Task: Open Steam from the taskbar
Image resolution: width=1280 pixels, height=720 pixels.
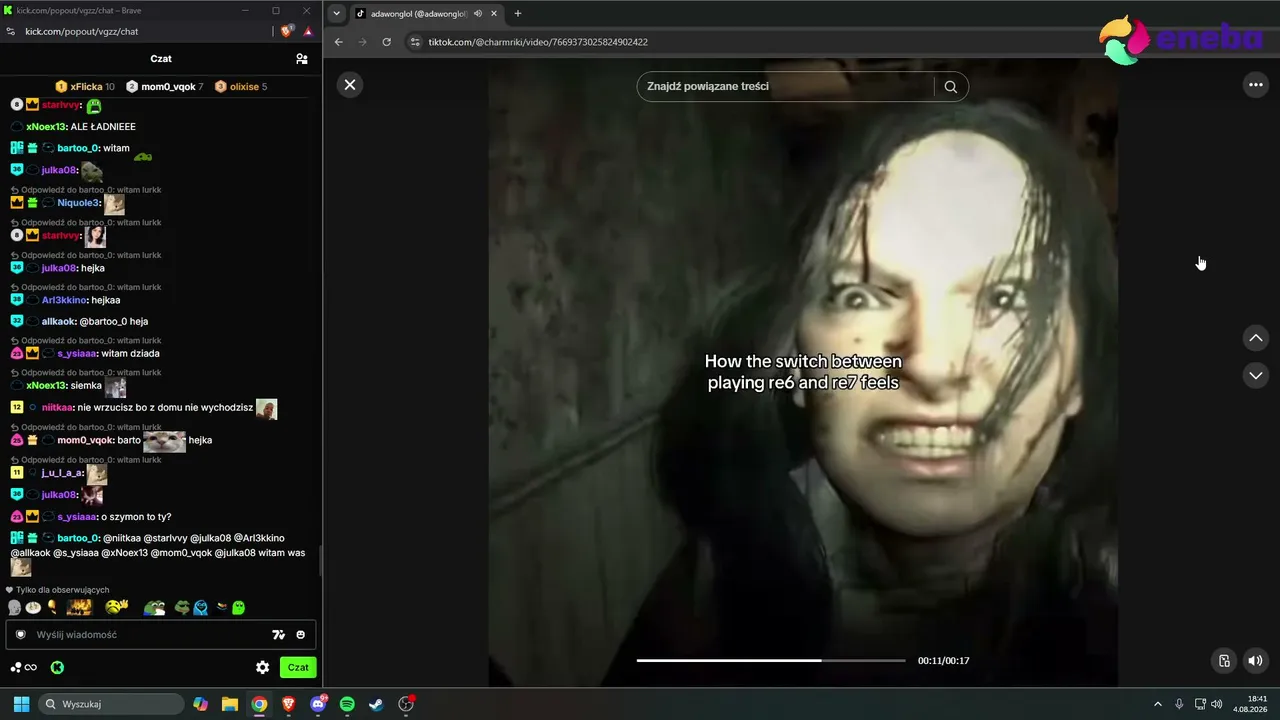Action: [376, 704]
